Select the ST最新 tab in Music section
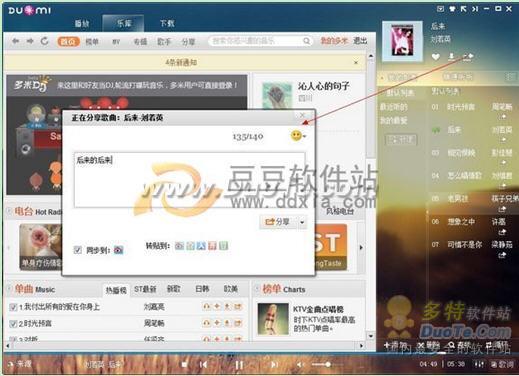The width and height of the screenshot is (519, 376). (145, 289)
